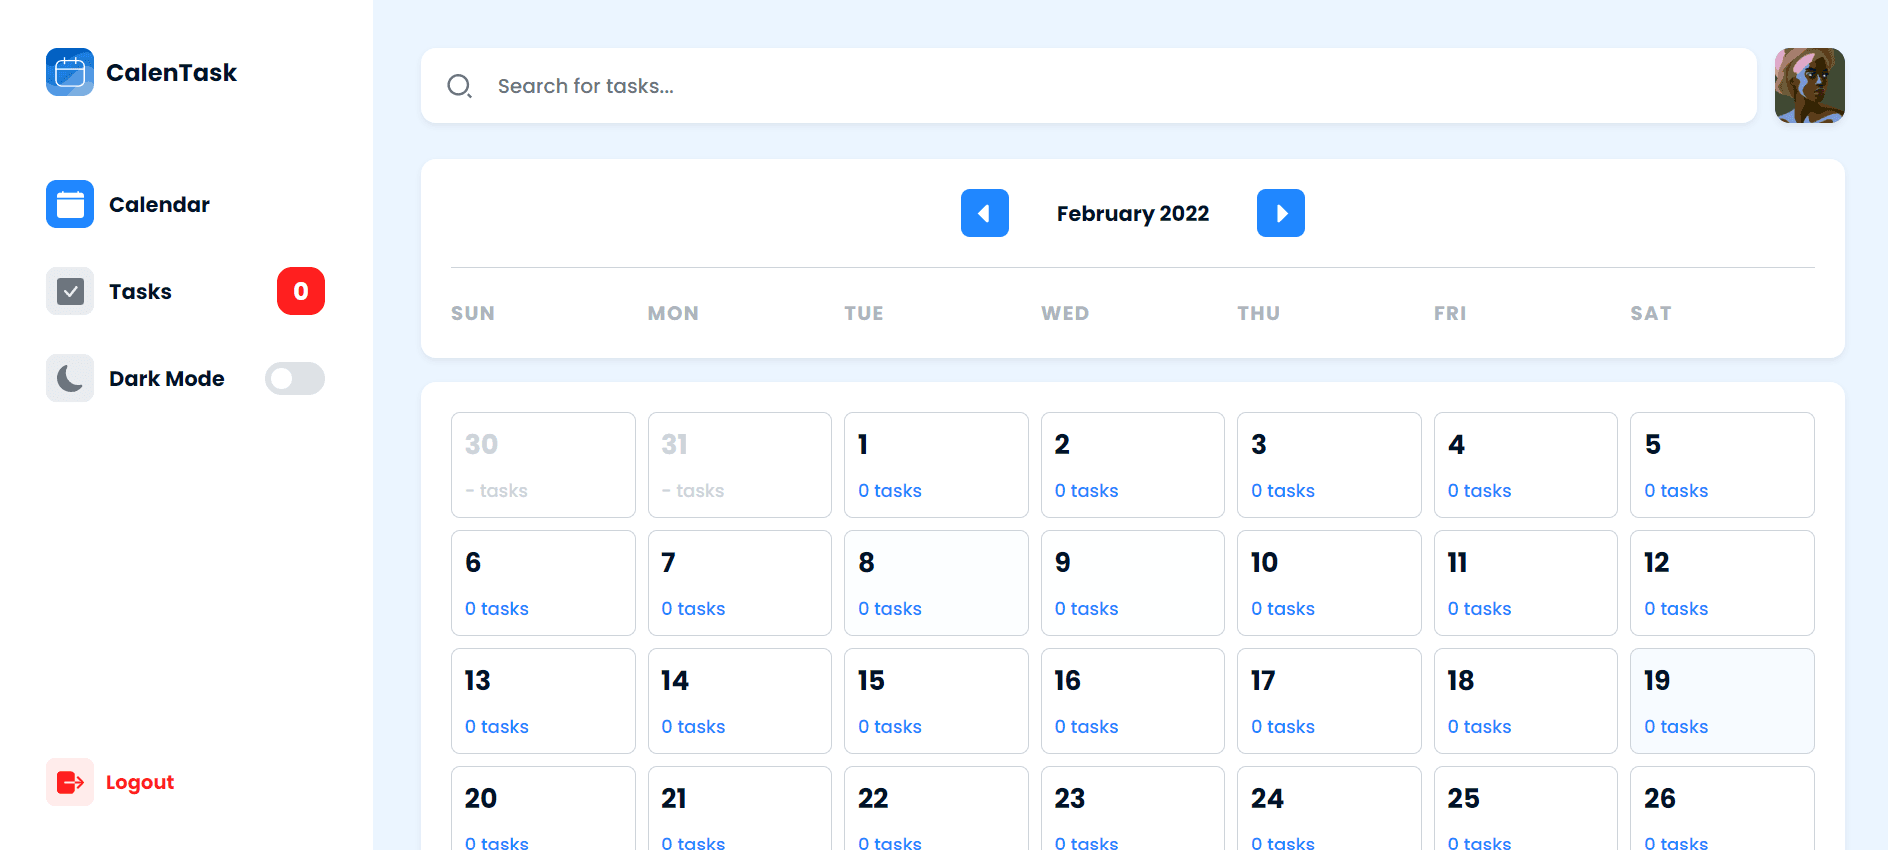Open February 4 day cell
This screenshot has height=850, width=1888.
click(x=1526, y=465)
